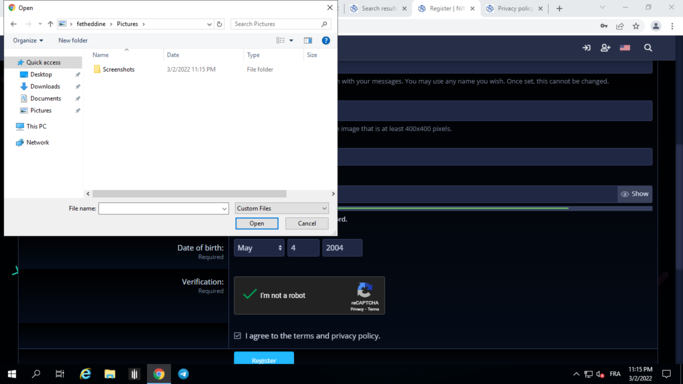
Task: Open Task View on the taskbar
Action: pos(60,374)
